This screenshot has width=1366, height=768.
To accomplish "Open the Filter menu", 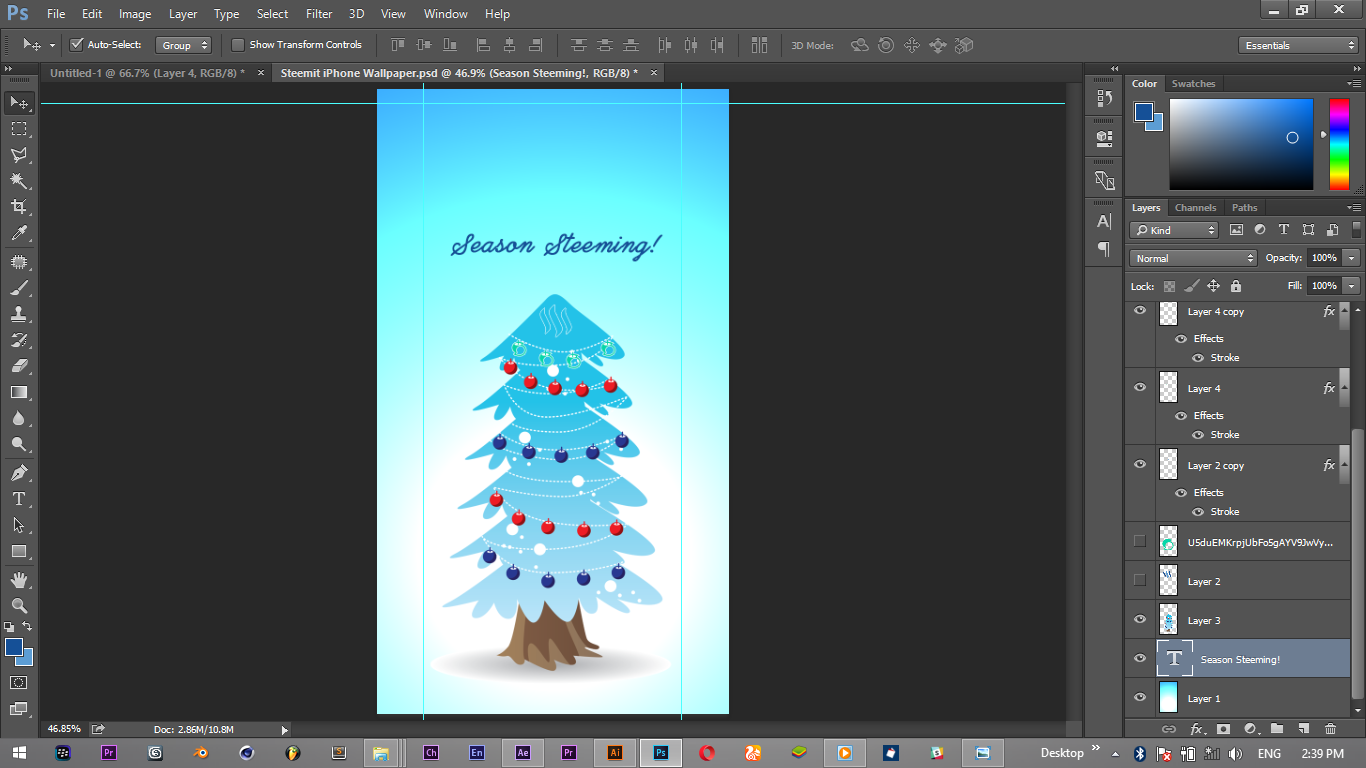I will pos(319,14).
